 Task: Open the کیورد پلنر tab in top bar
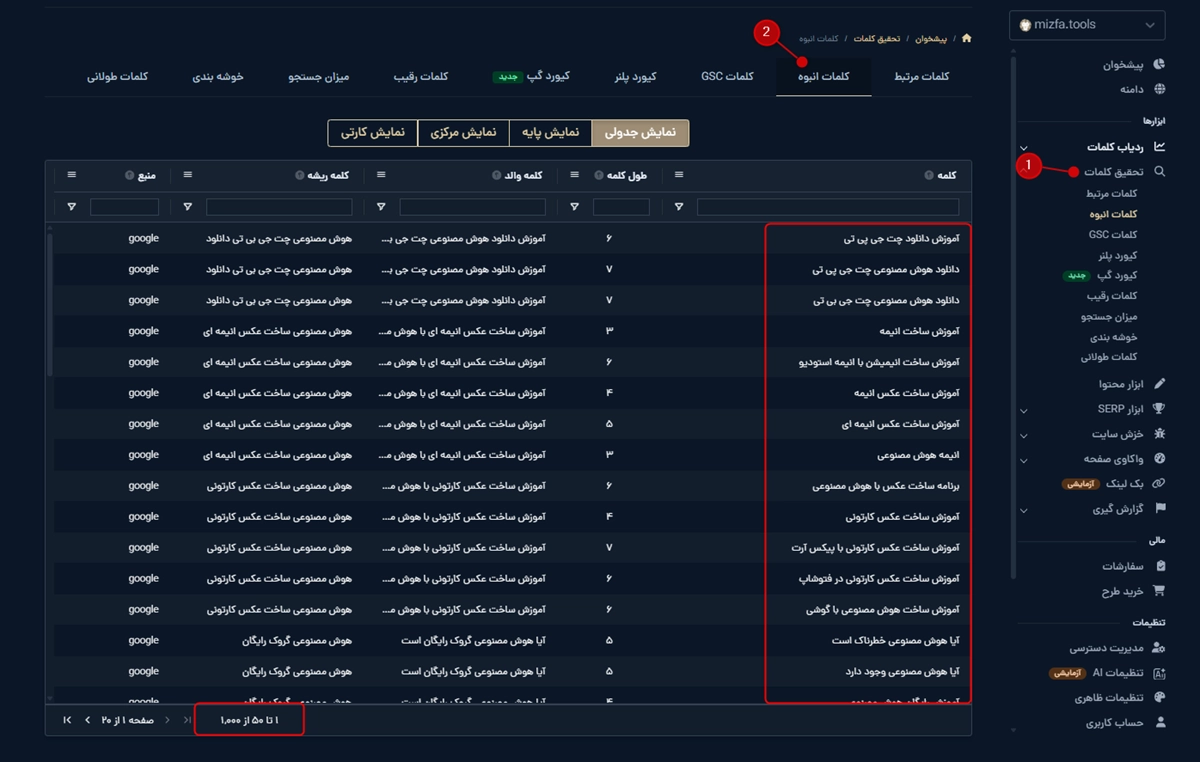(x=635, y=77)
